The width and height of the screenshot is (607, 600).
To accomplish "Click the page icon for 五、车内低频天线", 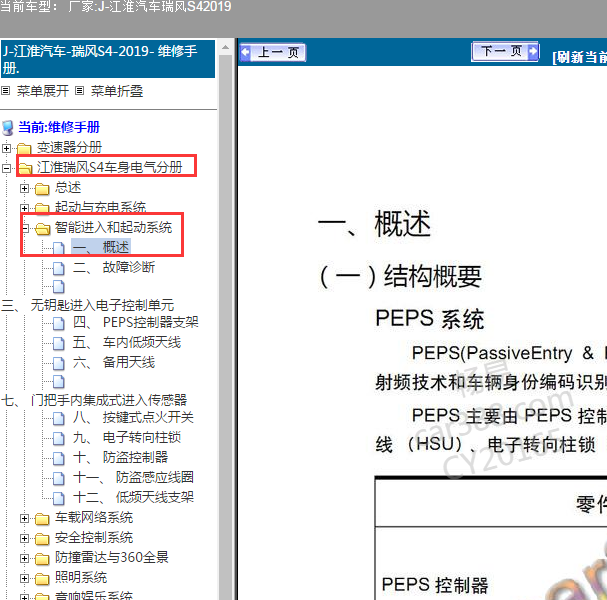I will [x=58, y=343].
